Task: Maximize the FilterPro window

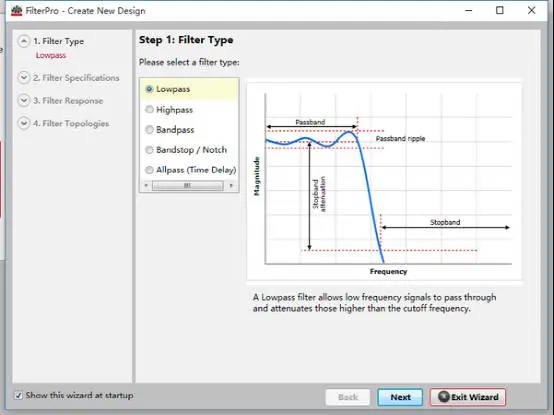Action: [500, 11]
